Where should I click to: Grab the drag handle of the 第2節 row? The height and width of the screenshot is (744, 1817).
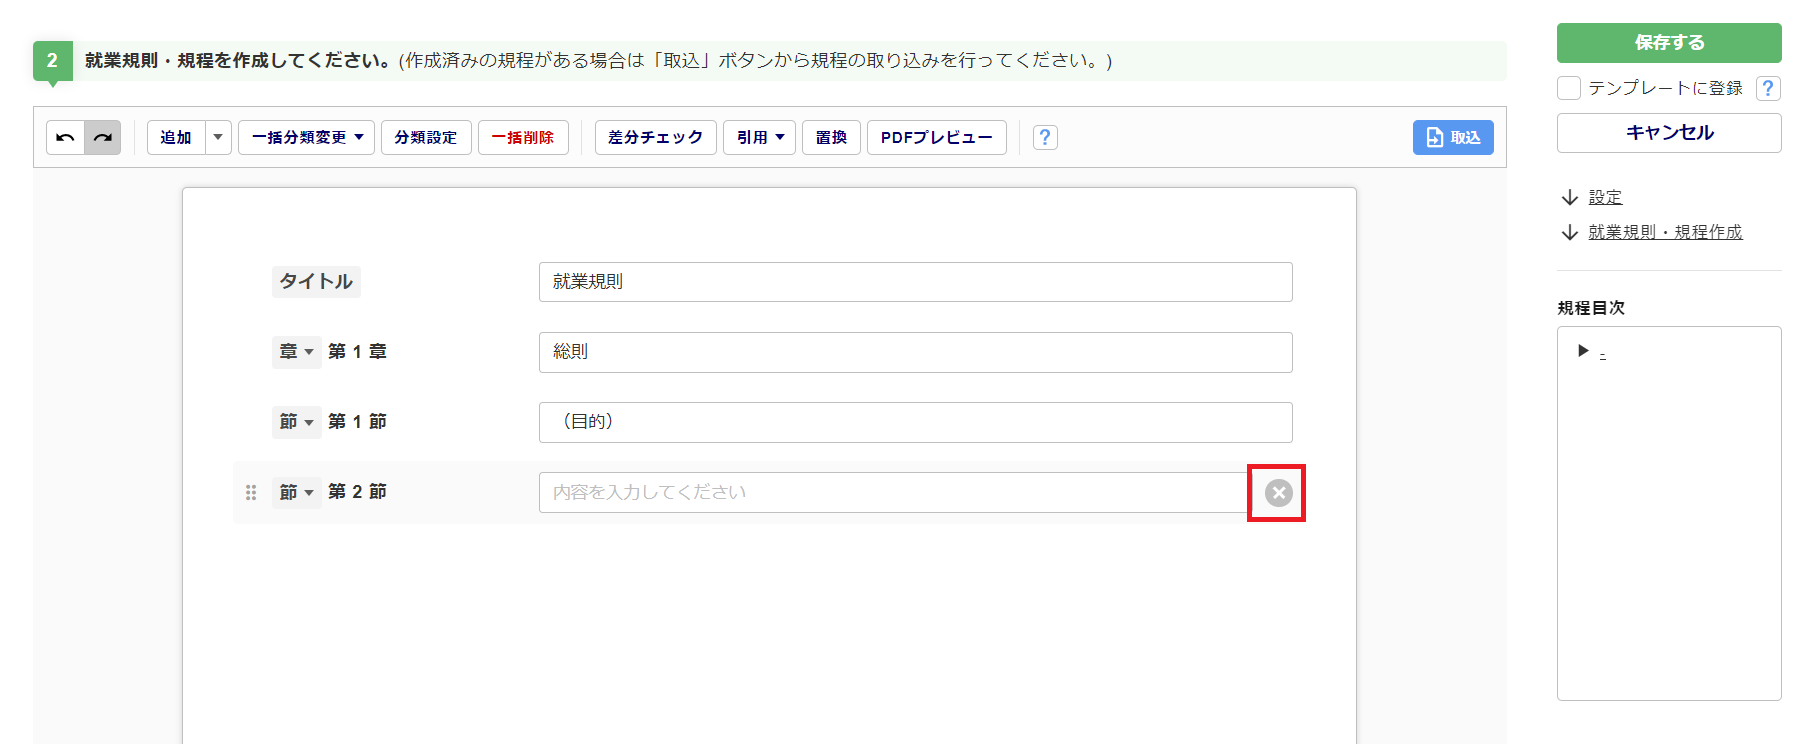(x=251, y=493)
